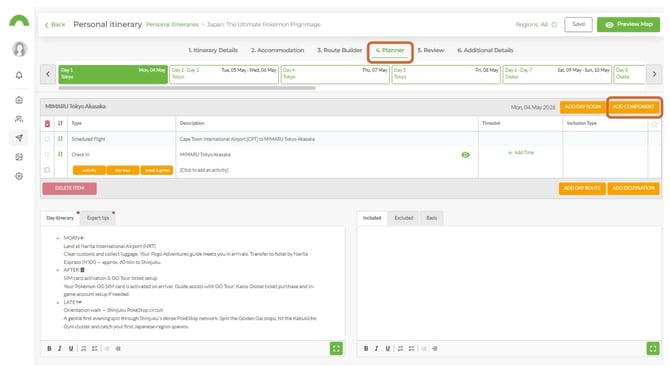Click Regions All refresh icon

[554, 25]
